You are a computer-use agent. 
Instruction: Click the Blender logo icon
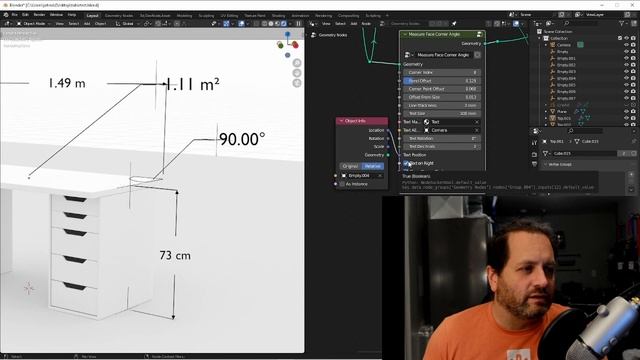(x=6, y=15)
